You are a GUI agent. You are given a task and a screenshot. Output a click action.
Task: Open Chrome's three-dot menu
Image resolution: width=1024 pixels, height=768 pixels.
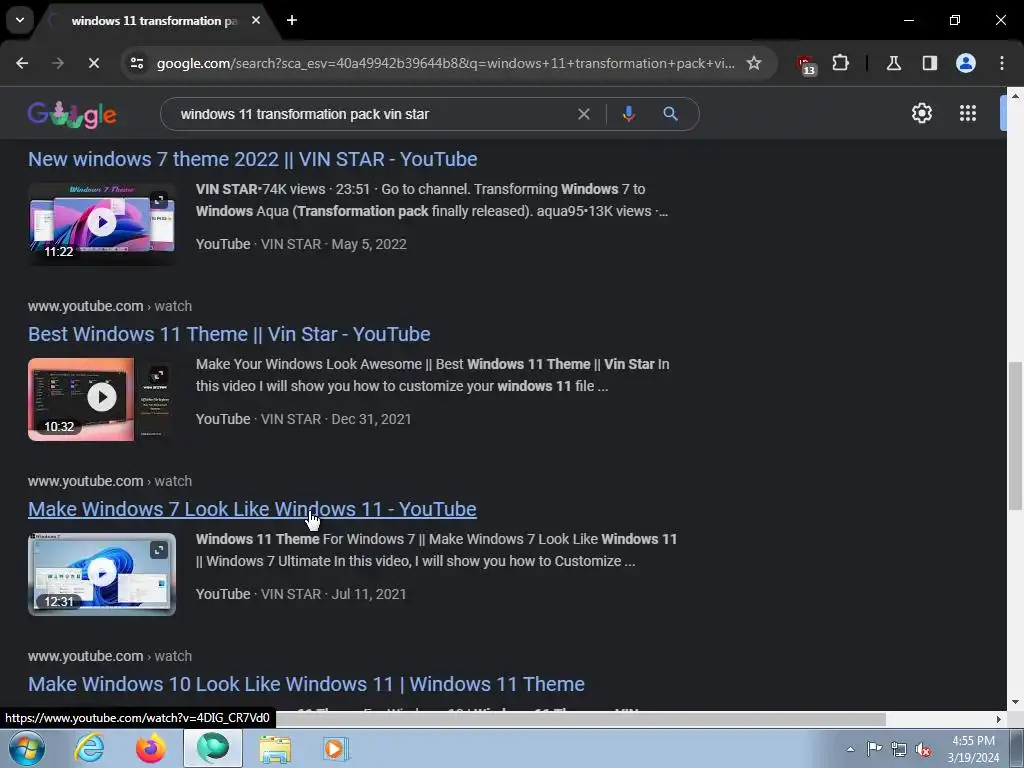[1002, 63]
